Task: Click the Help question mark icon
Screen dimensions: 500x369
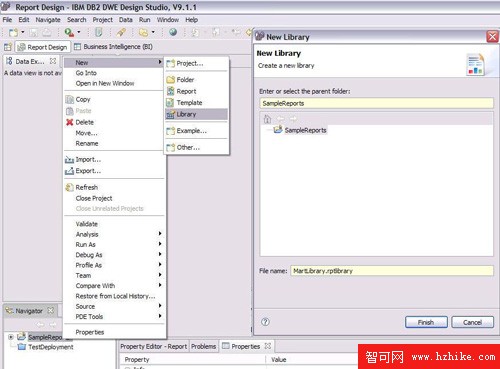Action: click(265, 322)
